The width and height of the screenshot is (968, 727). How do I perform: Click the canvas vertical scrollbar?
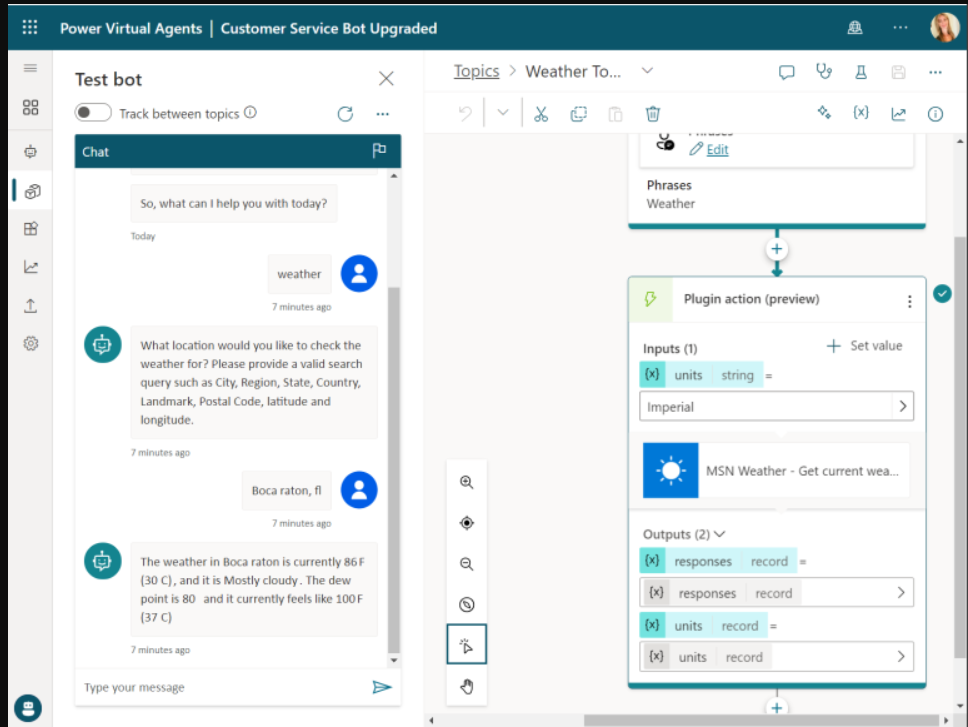point(960,447)
